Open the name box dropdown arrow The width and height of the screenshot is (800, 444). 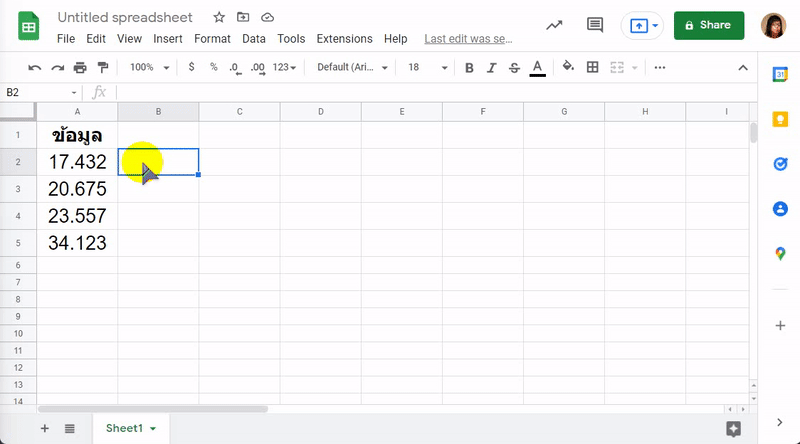(x=74, y=92)
